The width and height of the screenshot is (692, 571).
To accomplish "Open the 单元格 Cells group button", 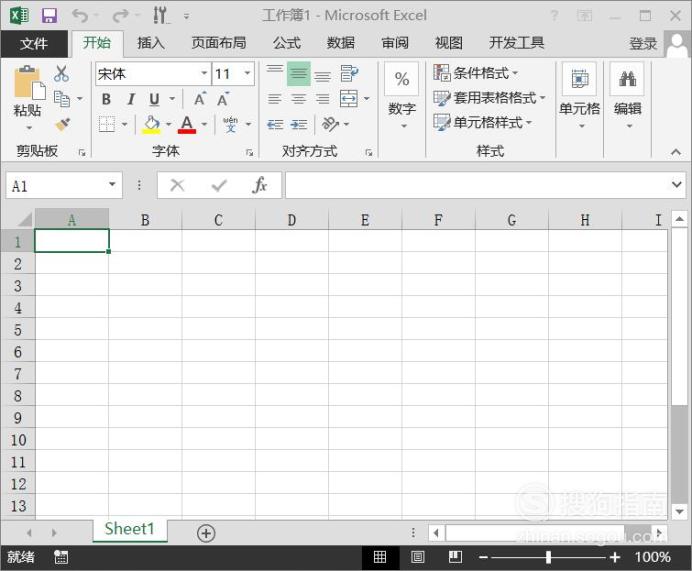I will coord(579,96).
